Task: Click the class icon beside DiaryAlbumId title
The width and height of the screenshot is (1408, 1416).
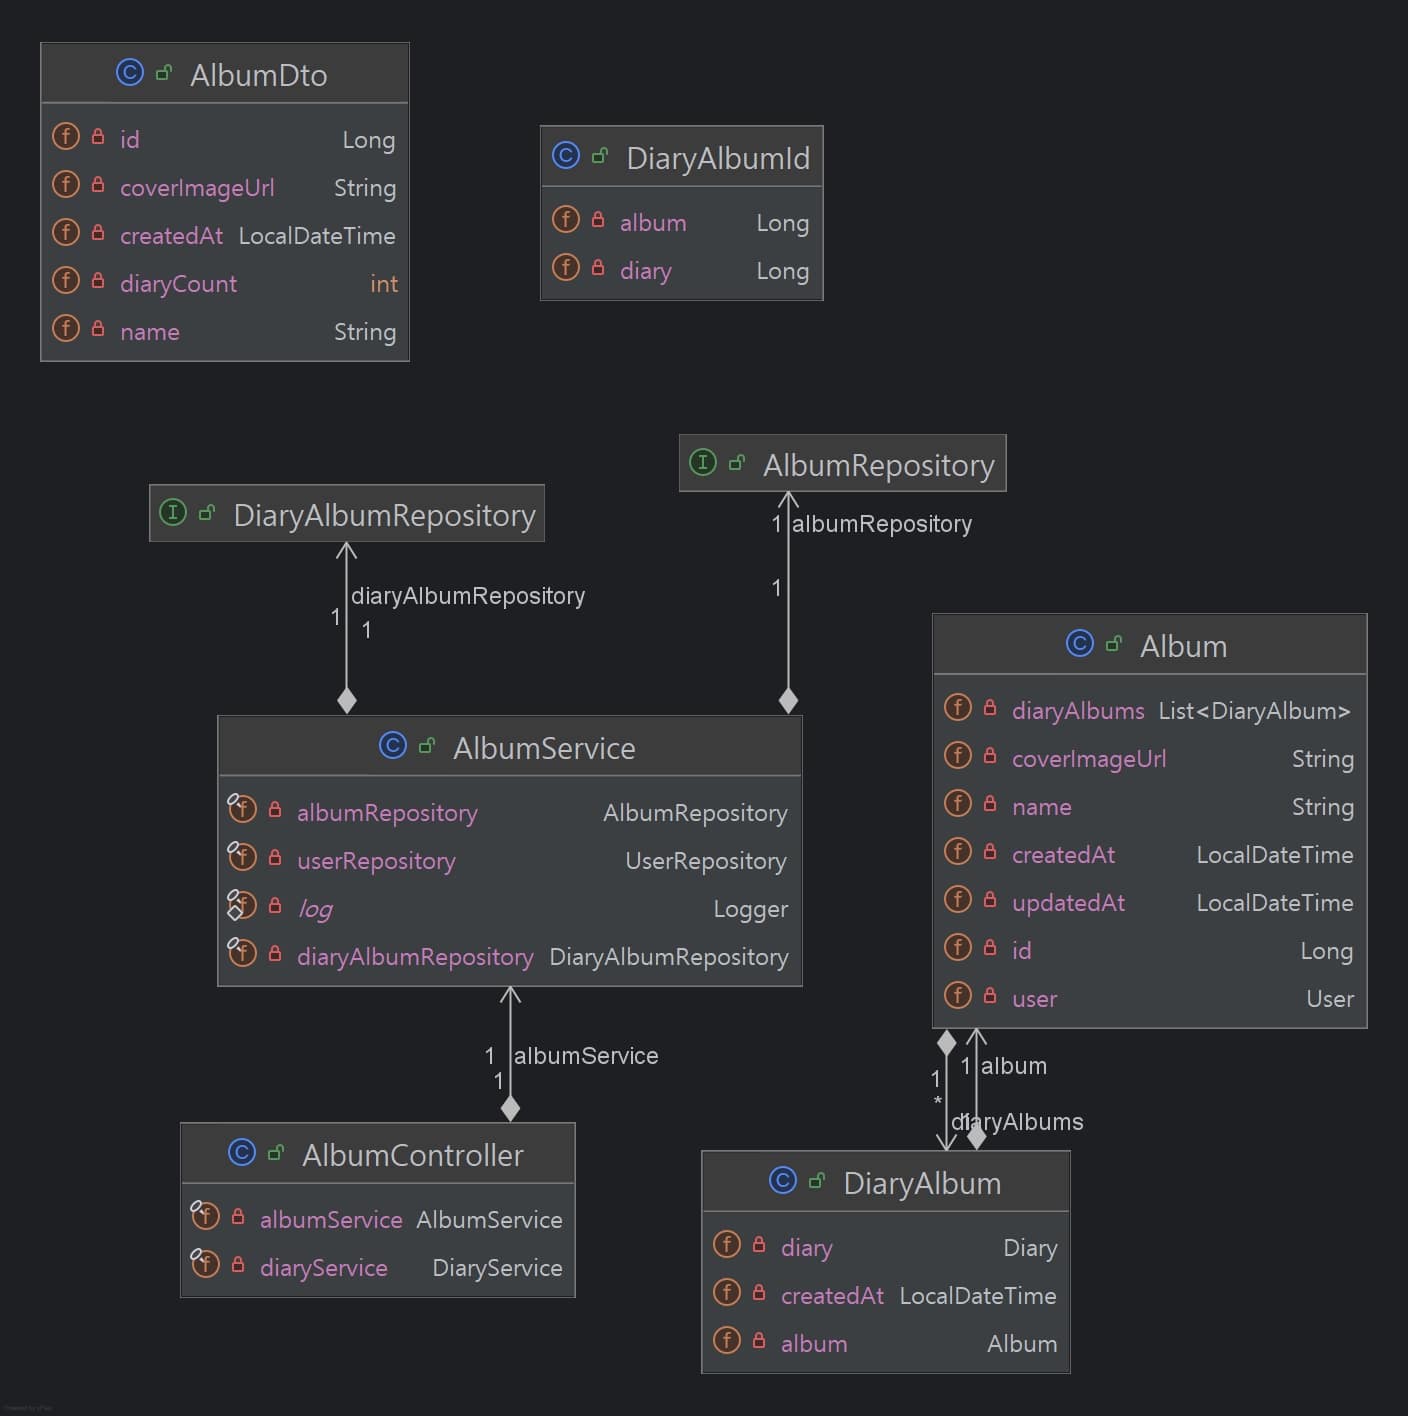Action: 566,156
